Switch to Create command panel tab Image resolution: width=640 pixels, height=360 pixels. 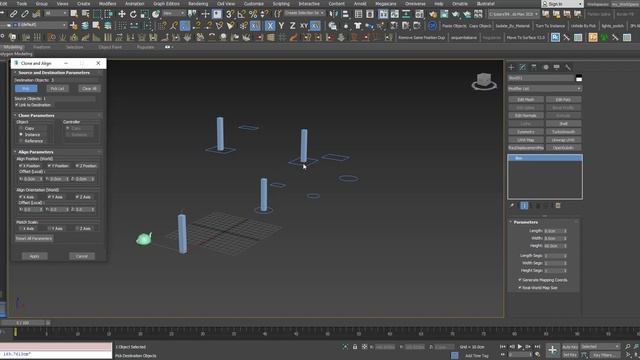coord(511,67)
